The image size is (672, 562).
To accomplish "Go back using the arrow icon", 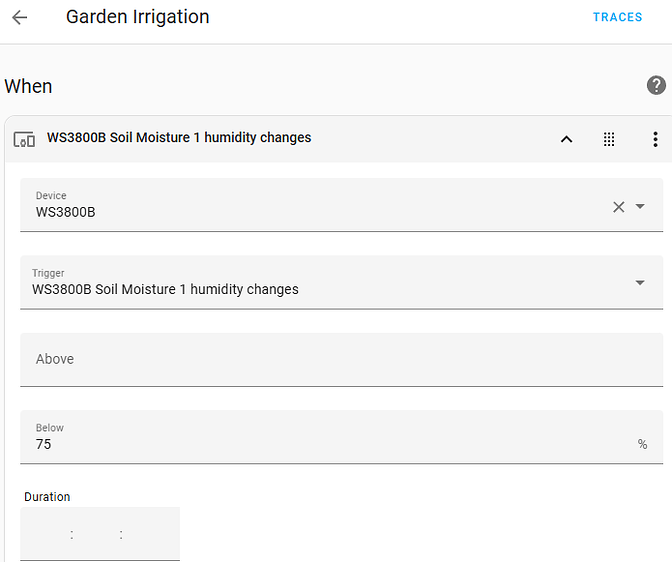I will (20, 17).
